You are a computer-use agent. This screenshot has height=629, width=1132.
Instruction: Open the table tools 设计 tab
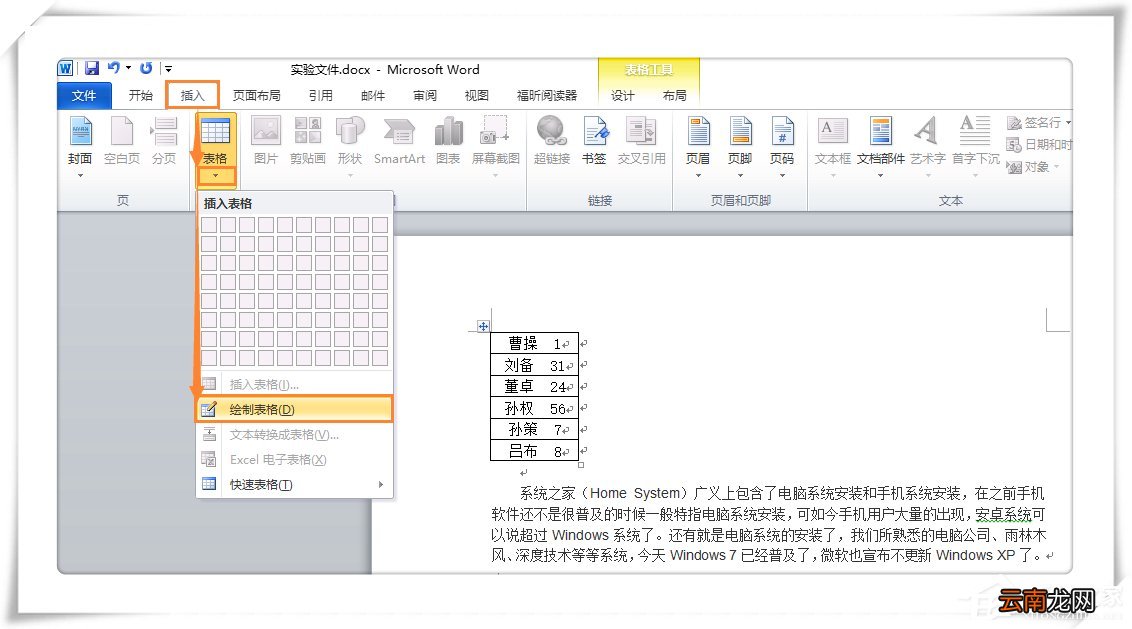coord(622,95)
